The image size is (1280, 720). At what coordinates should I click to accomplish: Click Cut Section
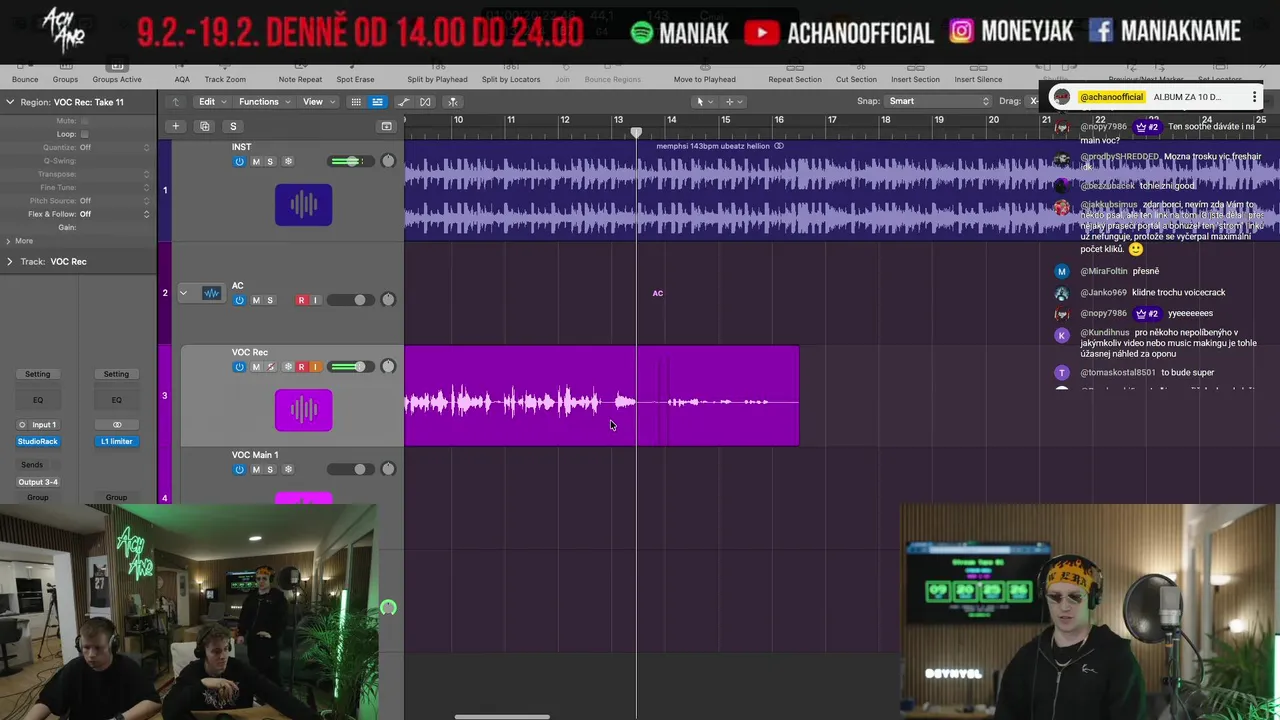point(856,79)
